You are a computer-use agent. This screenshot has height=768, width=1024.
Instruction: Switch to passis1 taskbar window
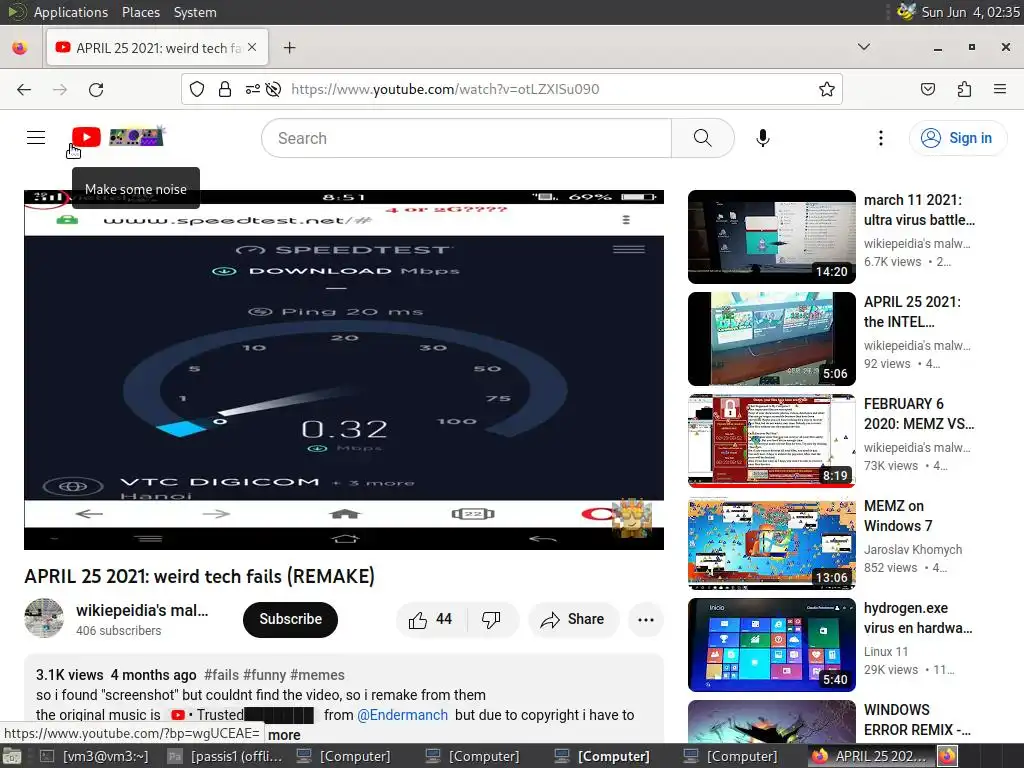pos(225,756)
